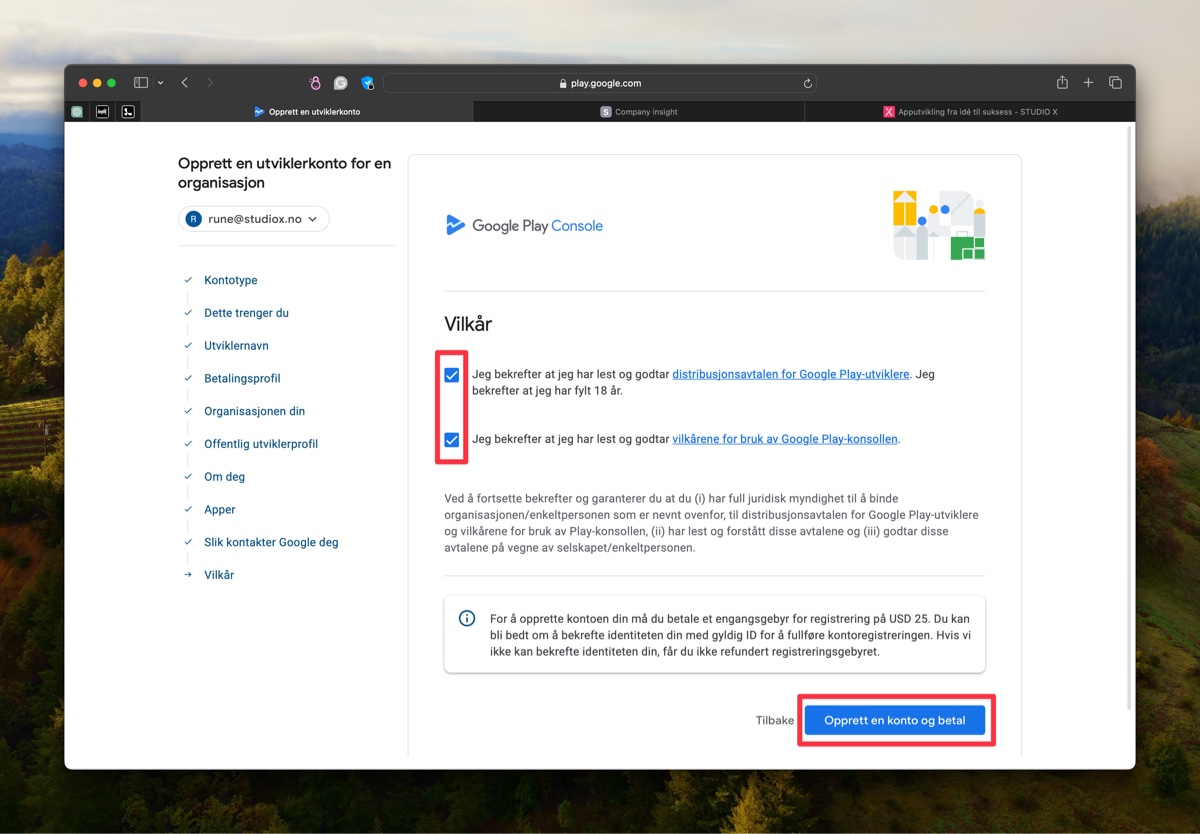Open vilkårene for bruk av Google Play-konsollen link
This screenshot has width=1200, height=834.
point(785,438)
